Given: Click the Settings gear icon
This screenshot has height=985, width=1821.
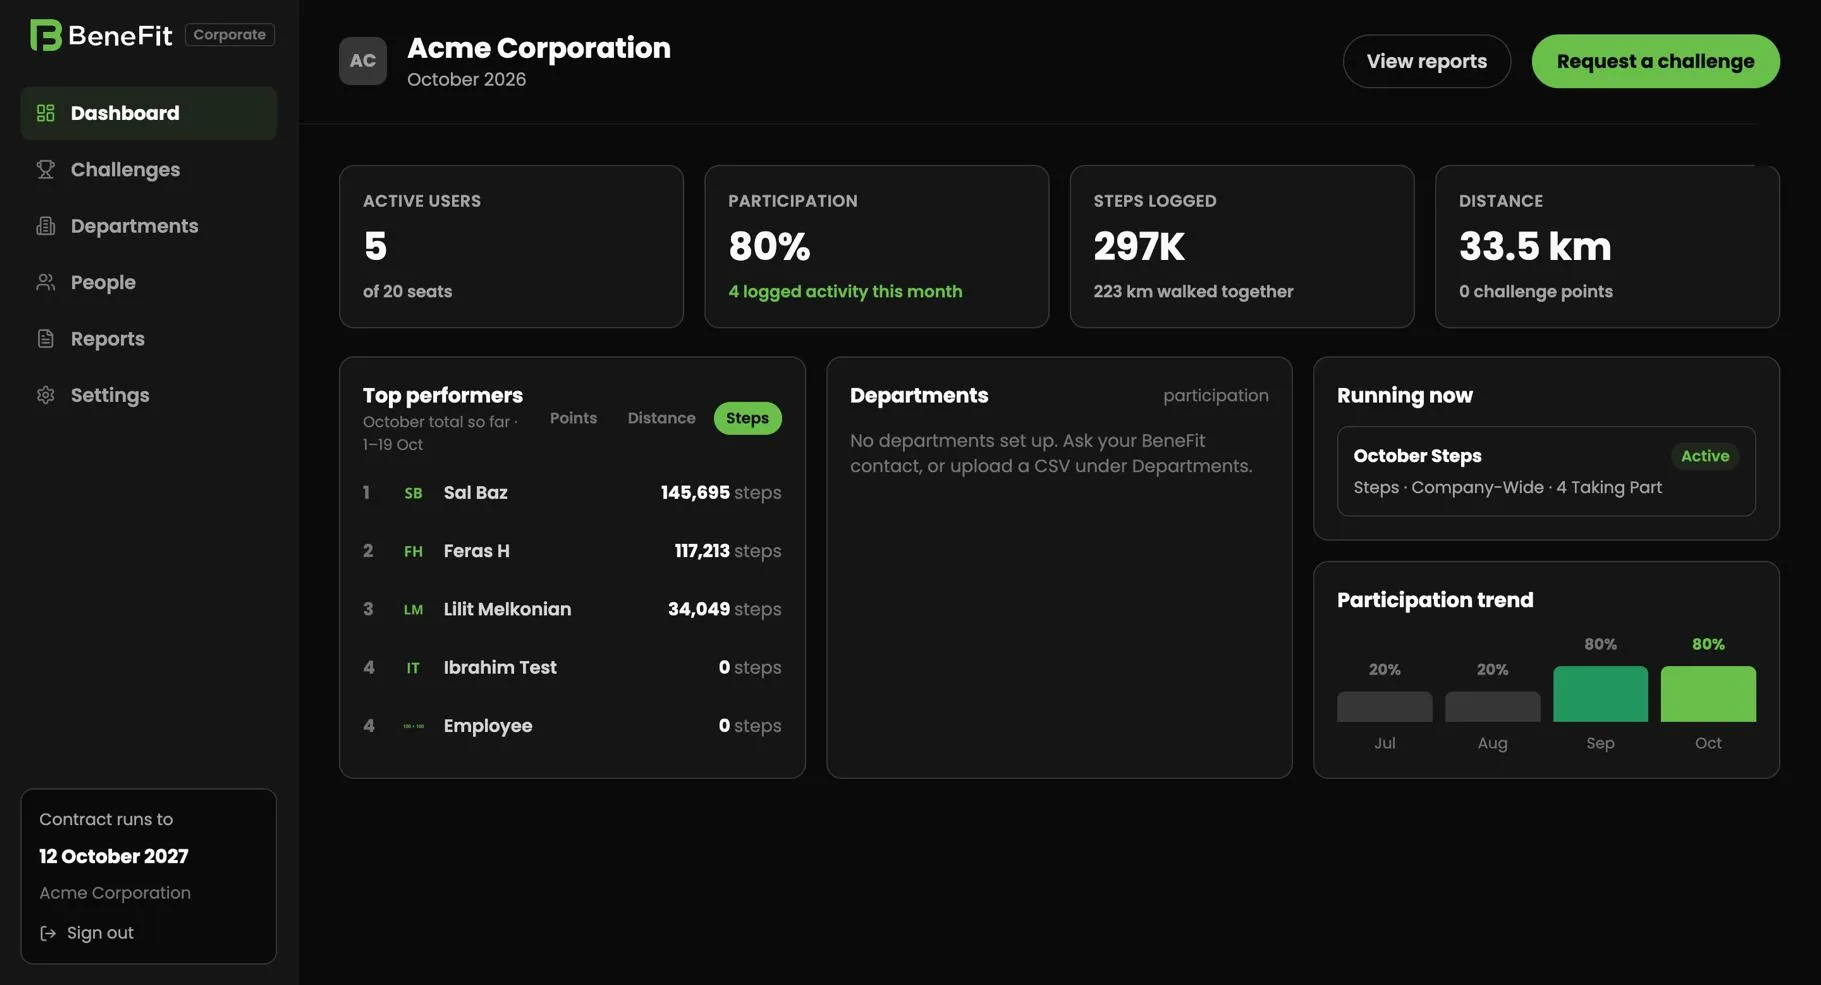Looking at the screenshot, I should [x=46, y=395].
